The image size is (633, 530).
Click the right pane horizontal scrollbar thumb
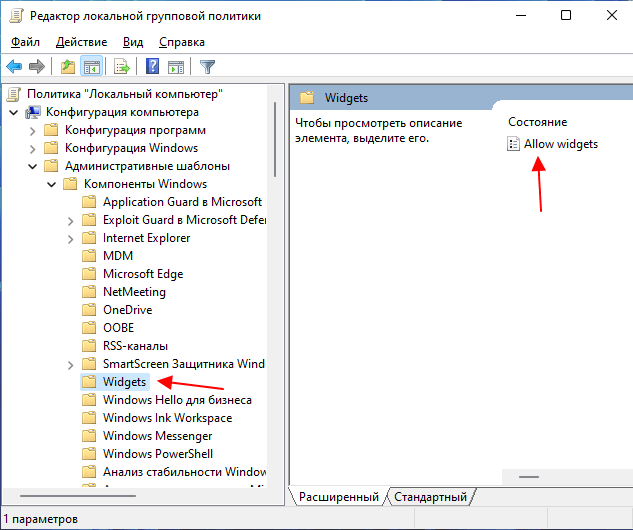[x=528, y=477]
